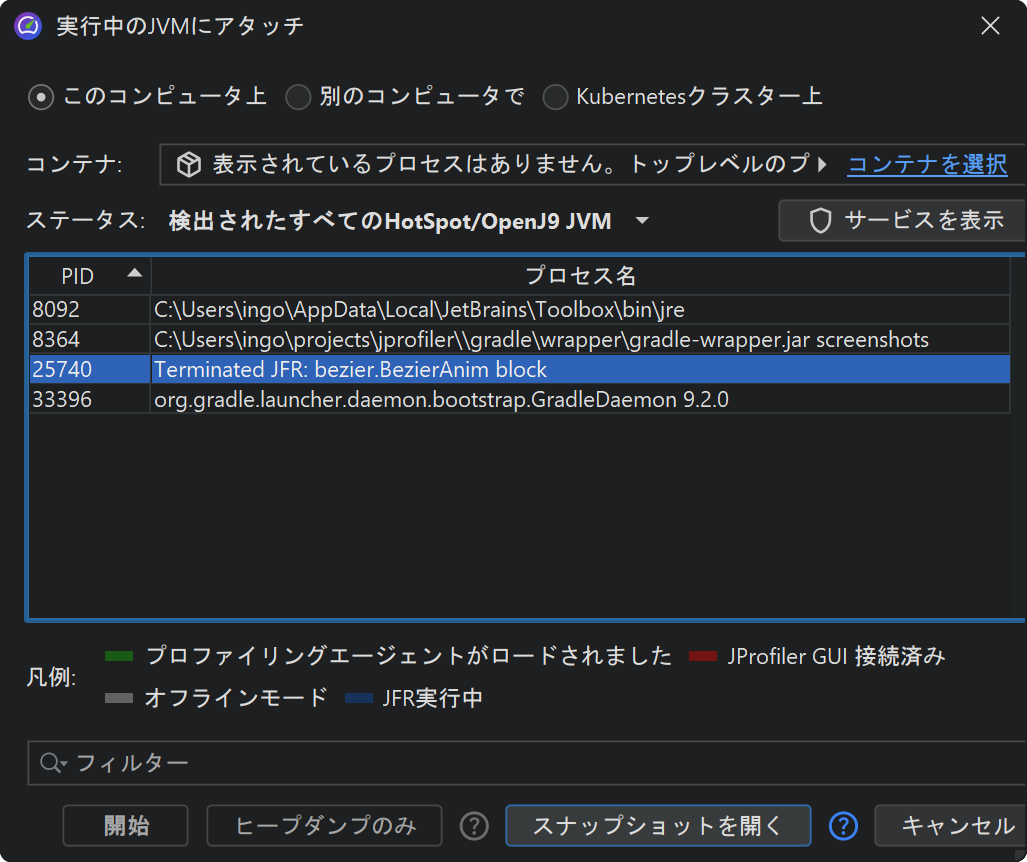Viewport: 1027px width, 862px height.
Task: Click the オフラインモード legend text
Action: click(236, 698)
